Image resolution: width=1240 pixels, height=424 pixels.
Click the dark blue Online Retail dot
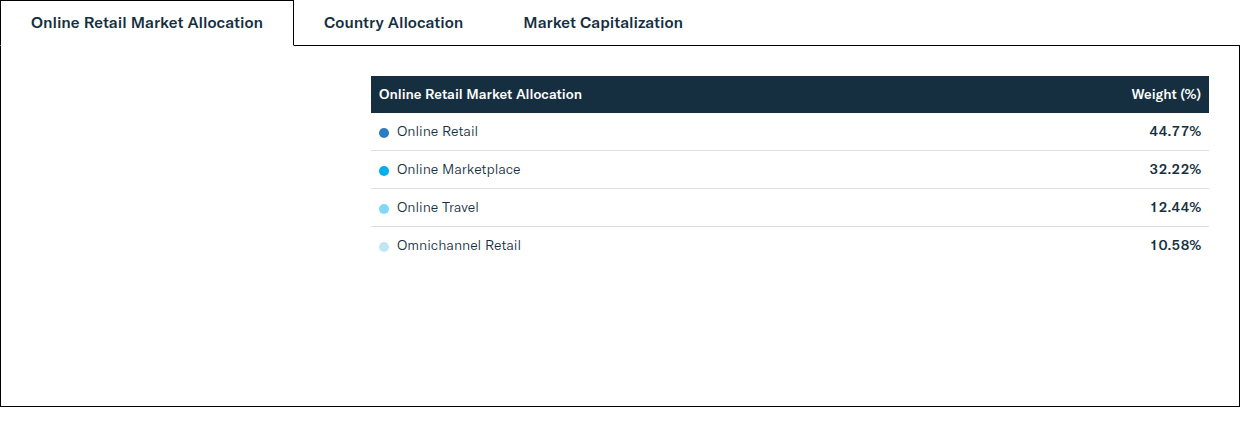coord(384,133)
